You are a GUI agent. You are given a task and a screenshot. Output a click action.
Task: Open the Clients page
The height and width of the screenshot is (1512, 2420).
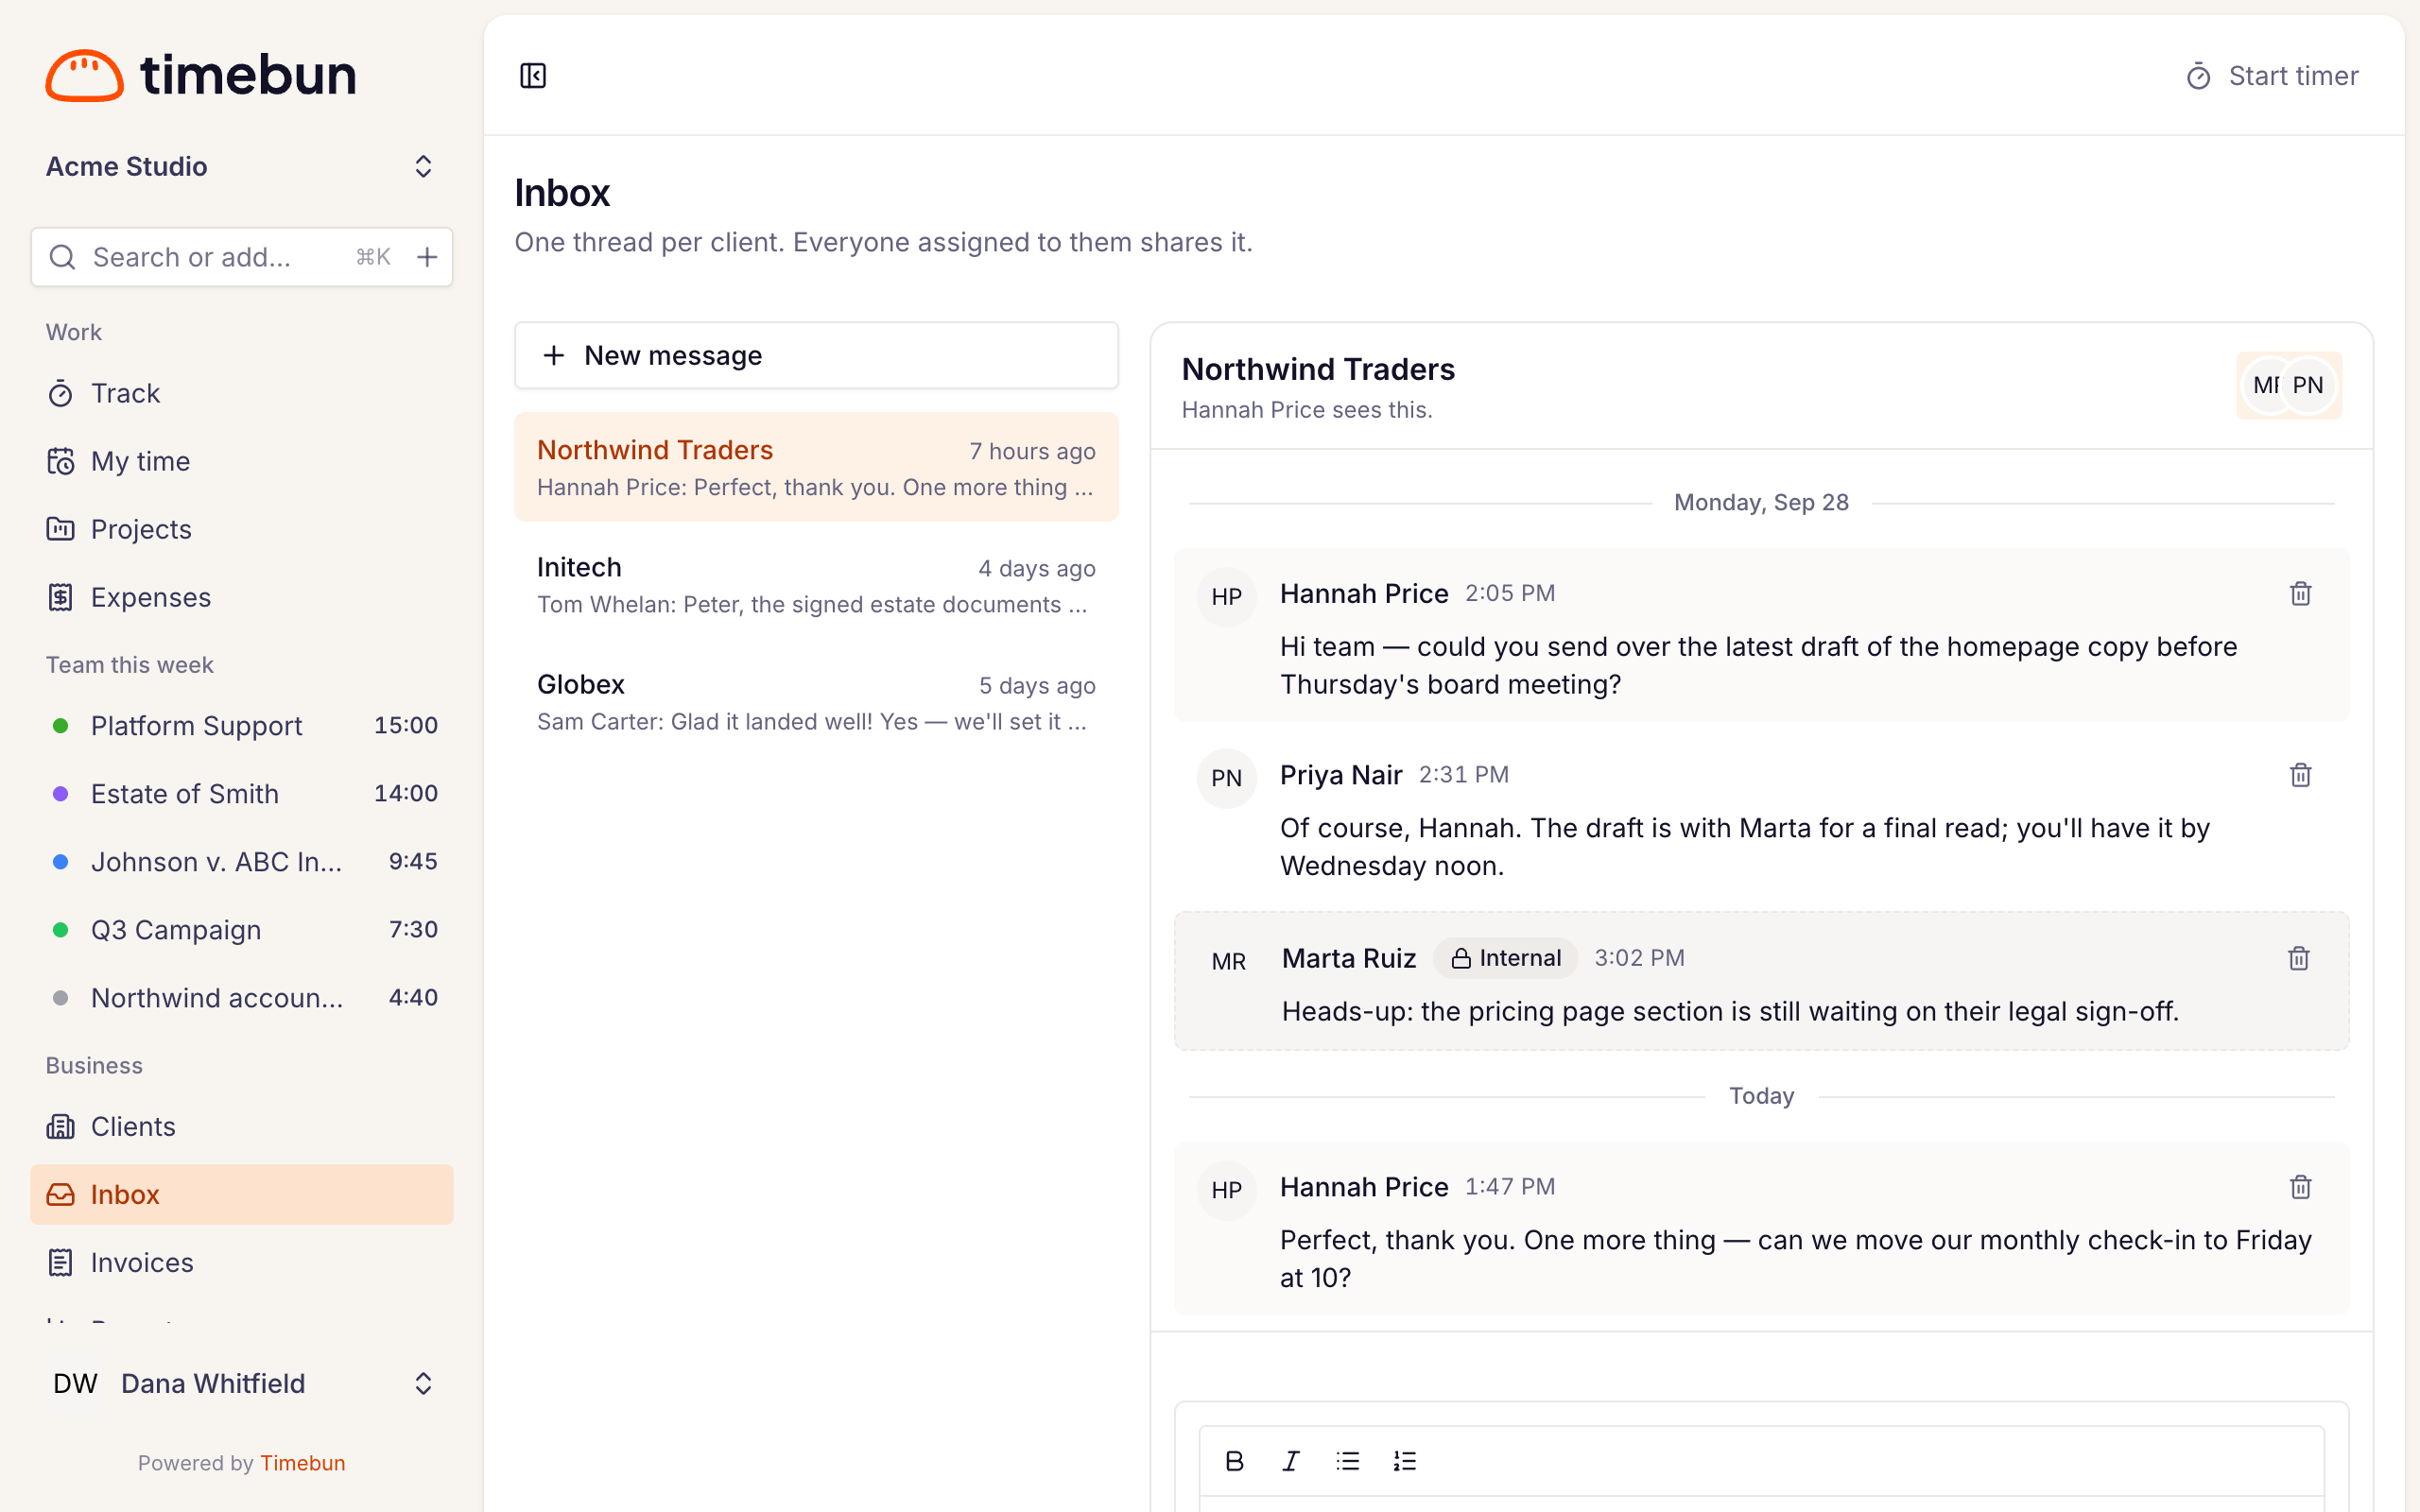(x=242, y=1126)
